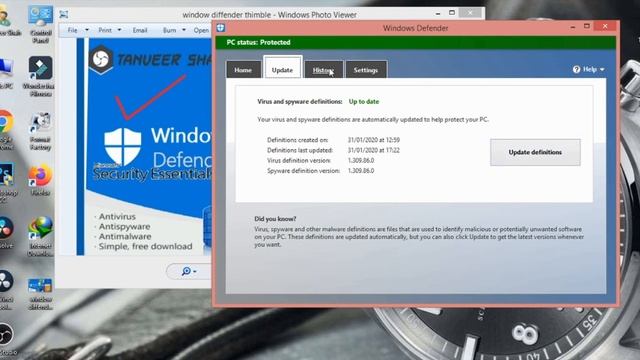Click the Windows Defender window title
The image size is (640, 360).
click(x=416, y=28)
